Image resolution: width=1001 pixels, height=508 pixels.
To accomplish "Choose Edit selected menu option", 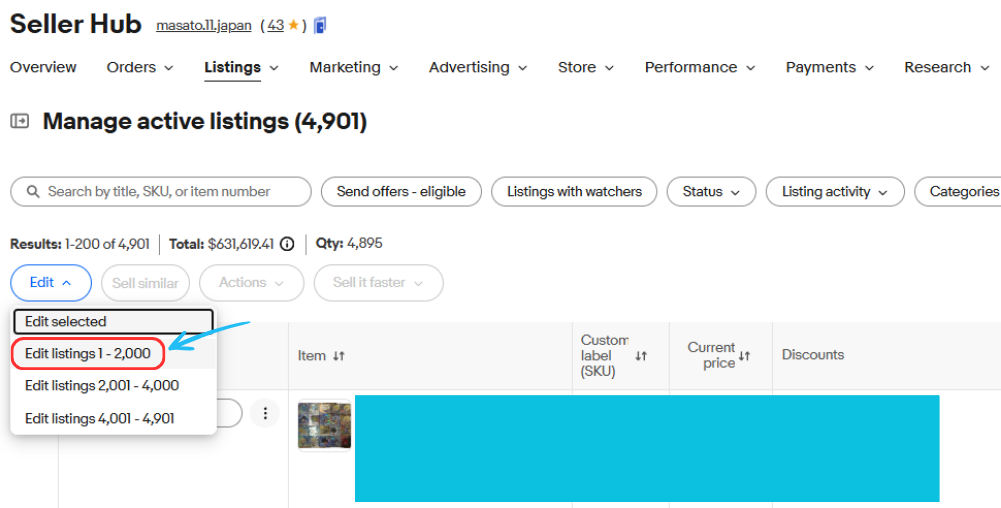I will [114, 322].
